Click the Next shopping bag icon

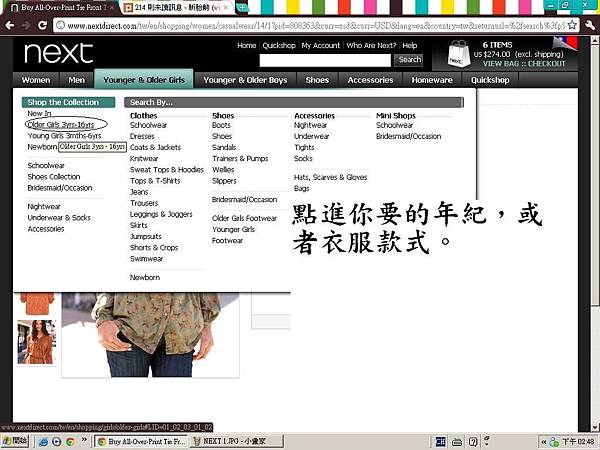point(459,54)
